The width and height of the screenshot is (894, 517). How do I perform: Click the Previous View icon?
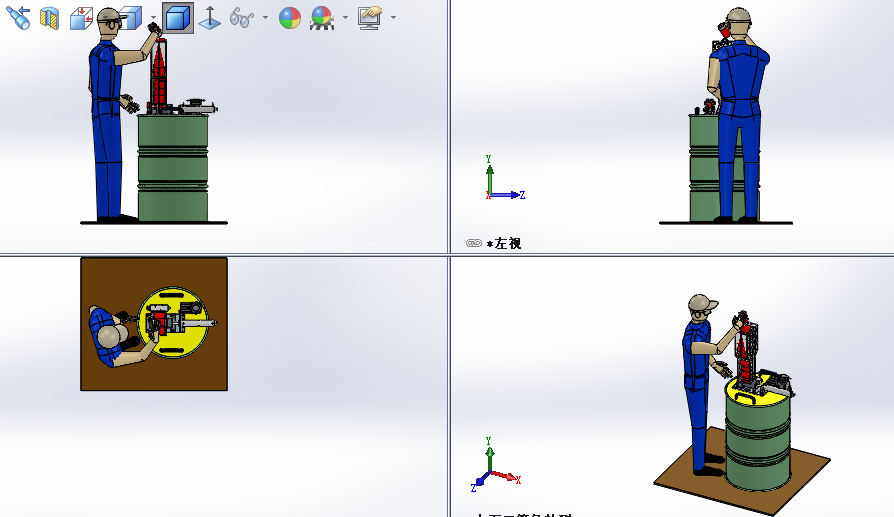pos(18,18)
